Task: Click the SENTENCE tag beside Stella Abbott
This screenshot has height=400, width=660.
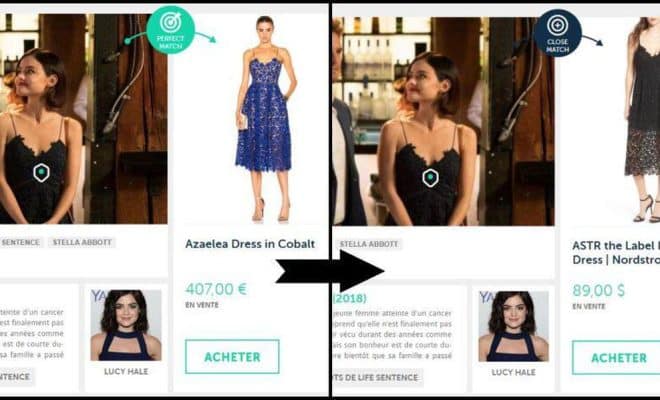Action: 21,243
